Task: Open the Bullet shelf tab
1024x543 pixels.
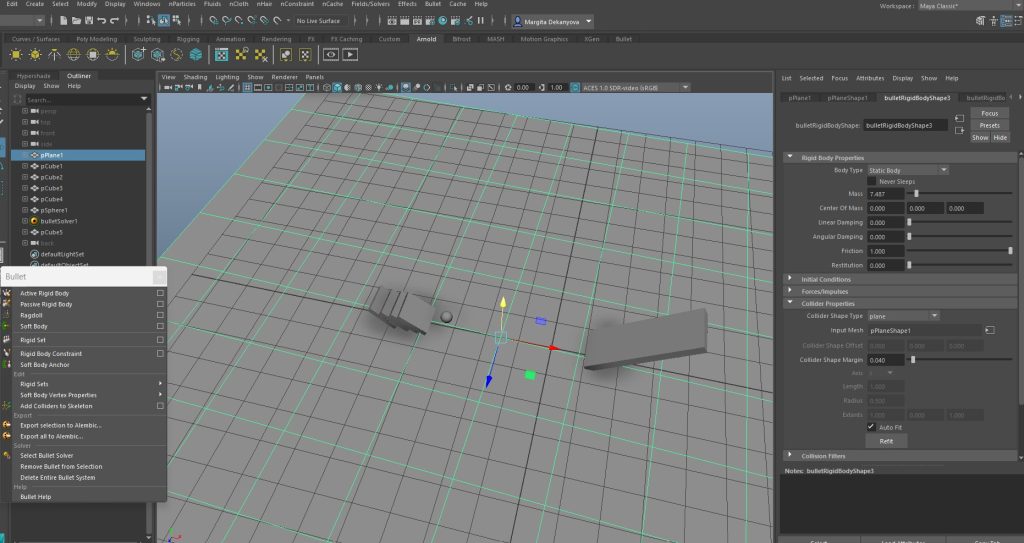Action: 624,39
